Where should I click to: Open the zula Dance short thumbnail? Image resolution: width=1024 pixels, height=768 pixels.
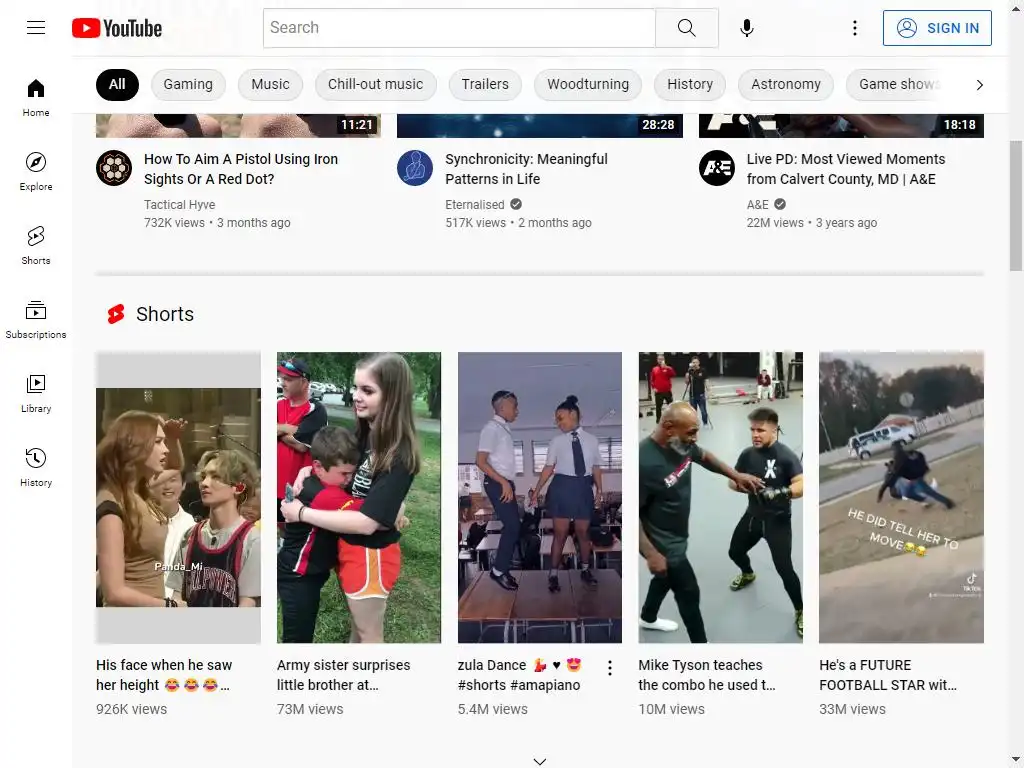[539, 498]
